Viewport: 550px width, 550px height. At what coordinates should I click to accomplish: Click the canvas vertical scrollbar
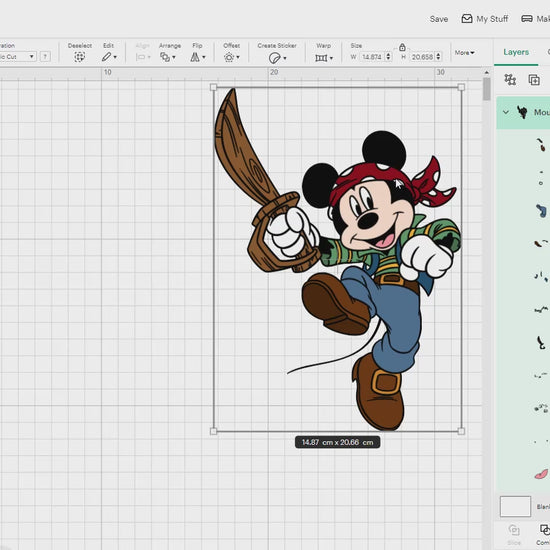[x=487, y=89]
